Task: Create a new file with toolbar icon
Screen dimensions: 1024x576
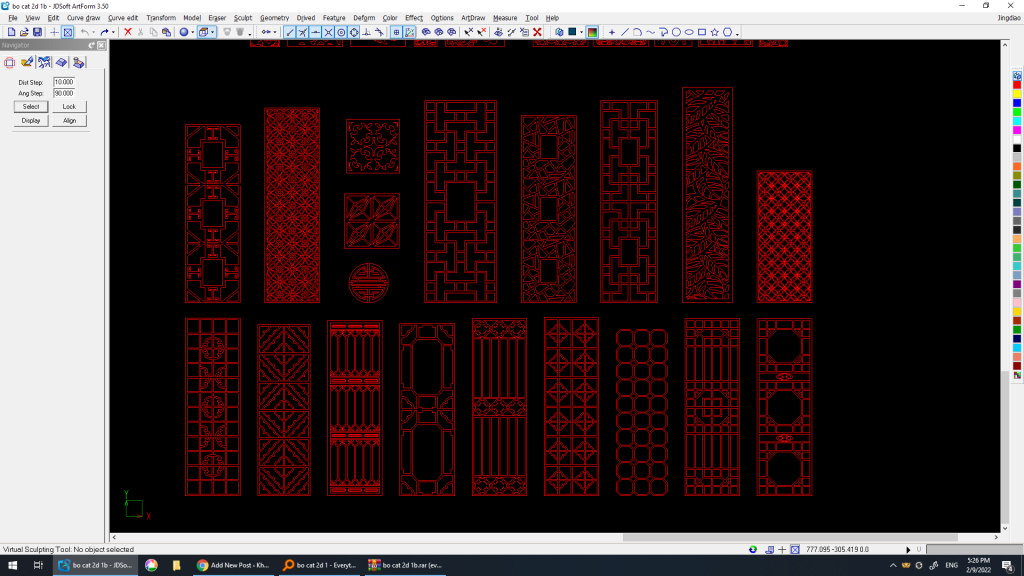Action: [11, 32]
